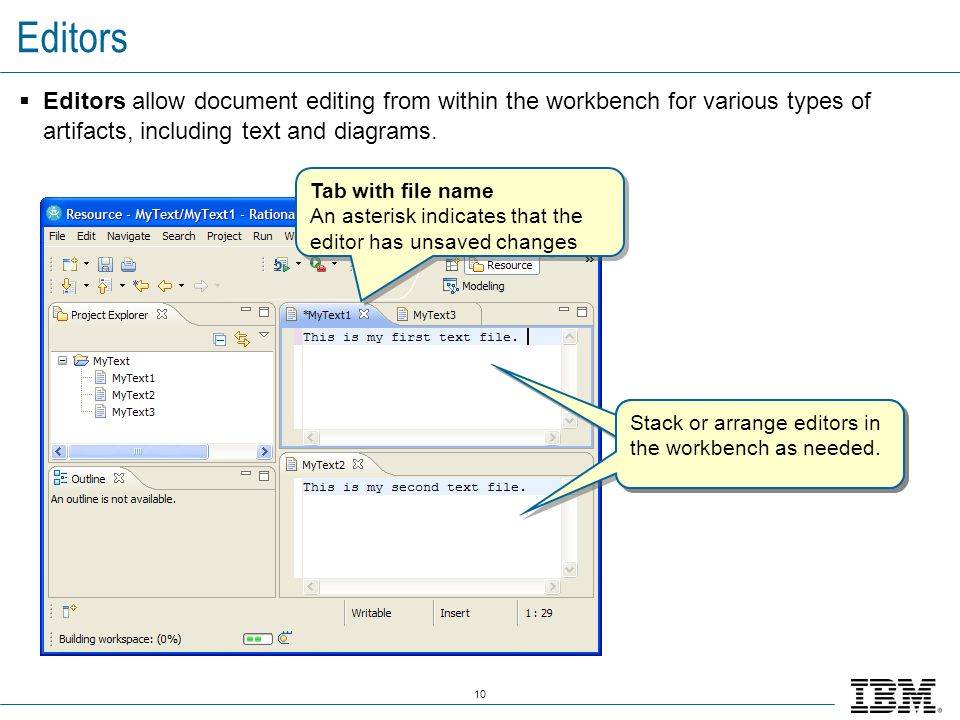Close the MyText2 editor tab
This screenshot has height=720, width=960.
tap(358, 464)
